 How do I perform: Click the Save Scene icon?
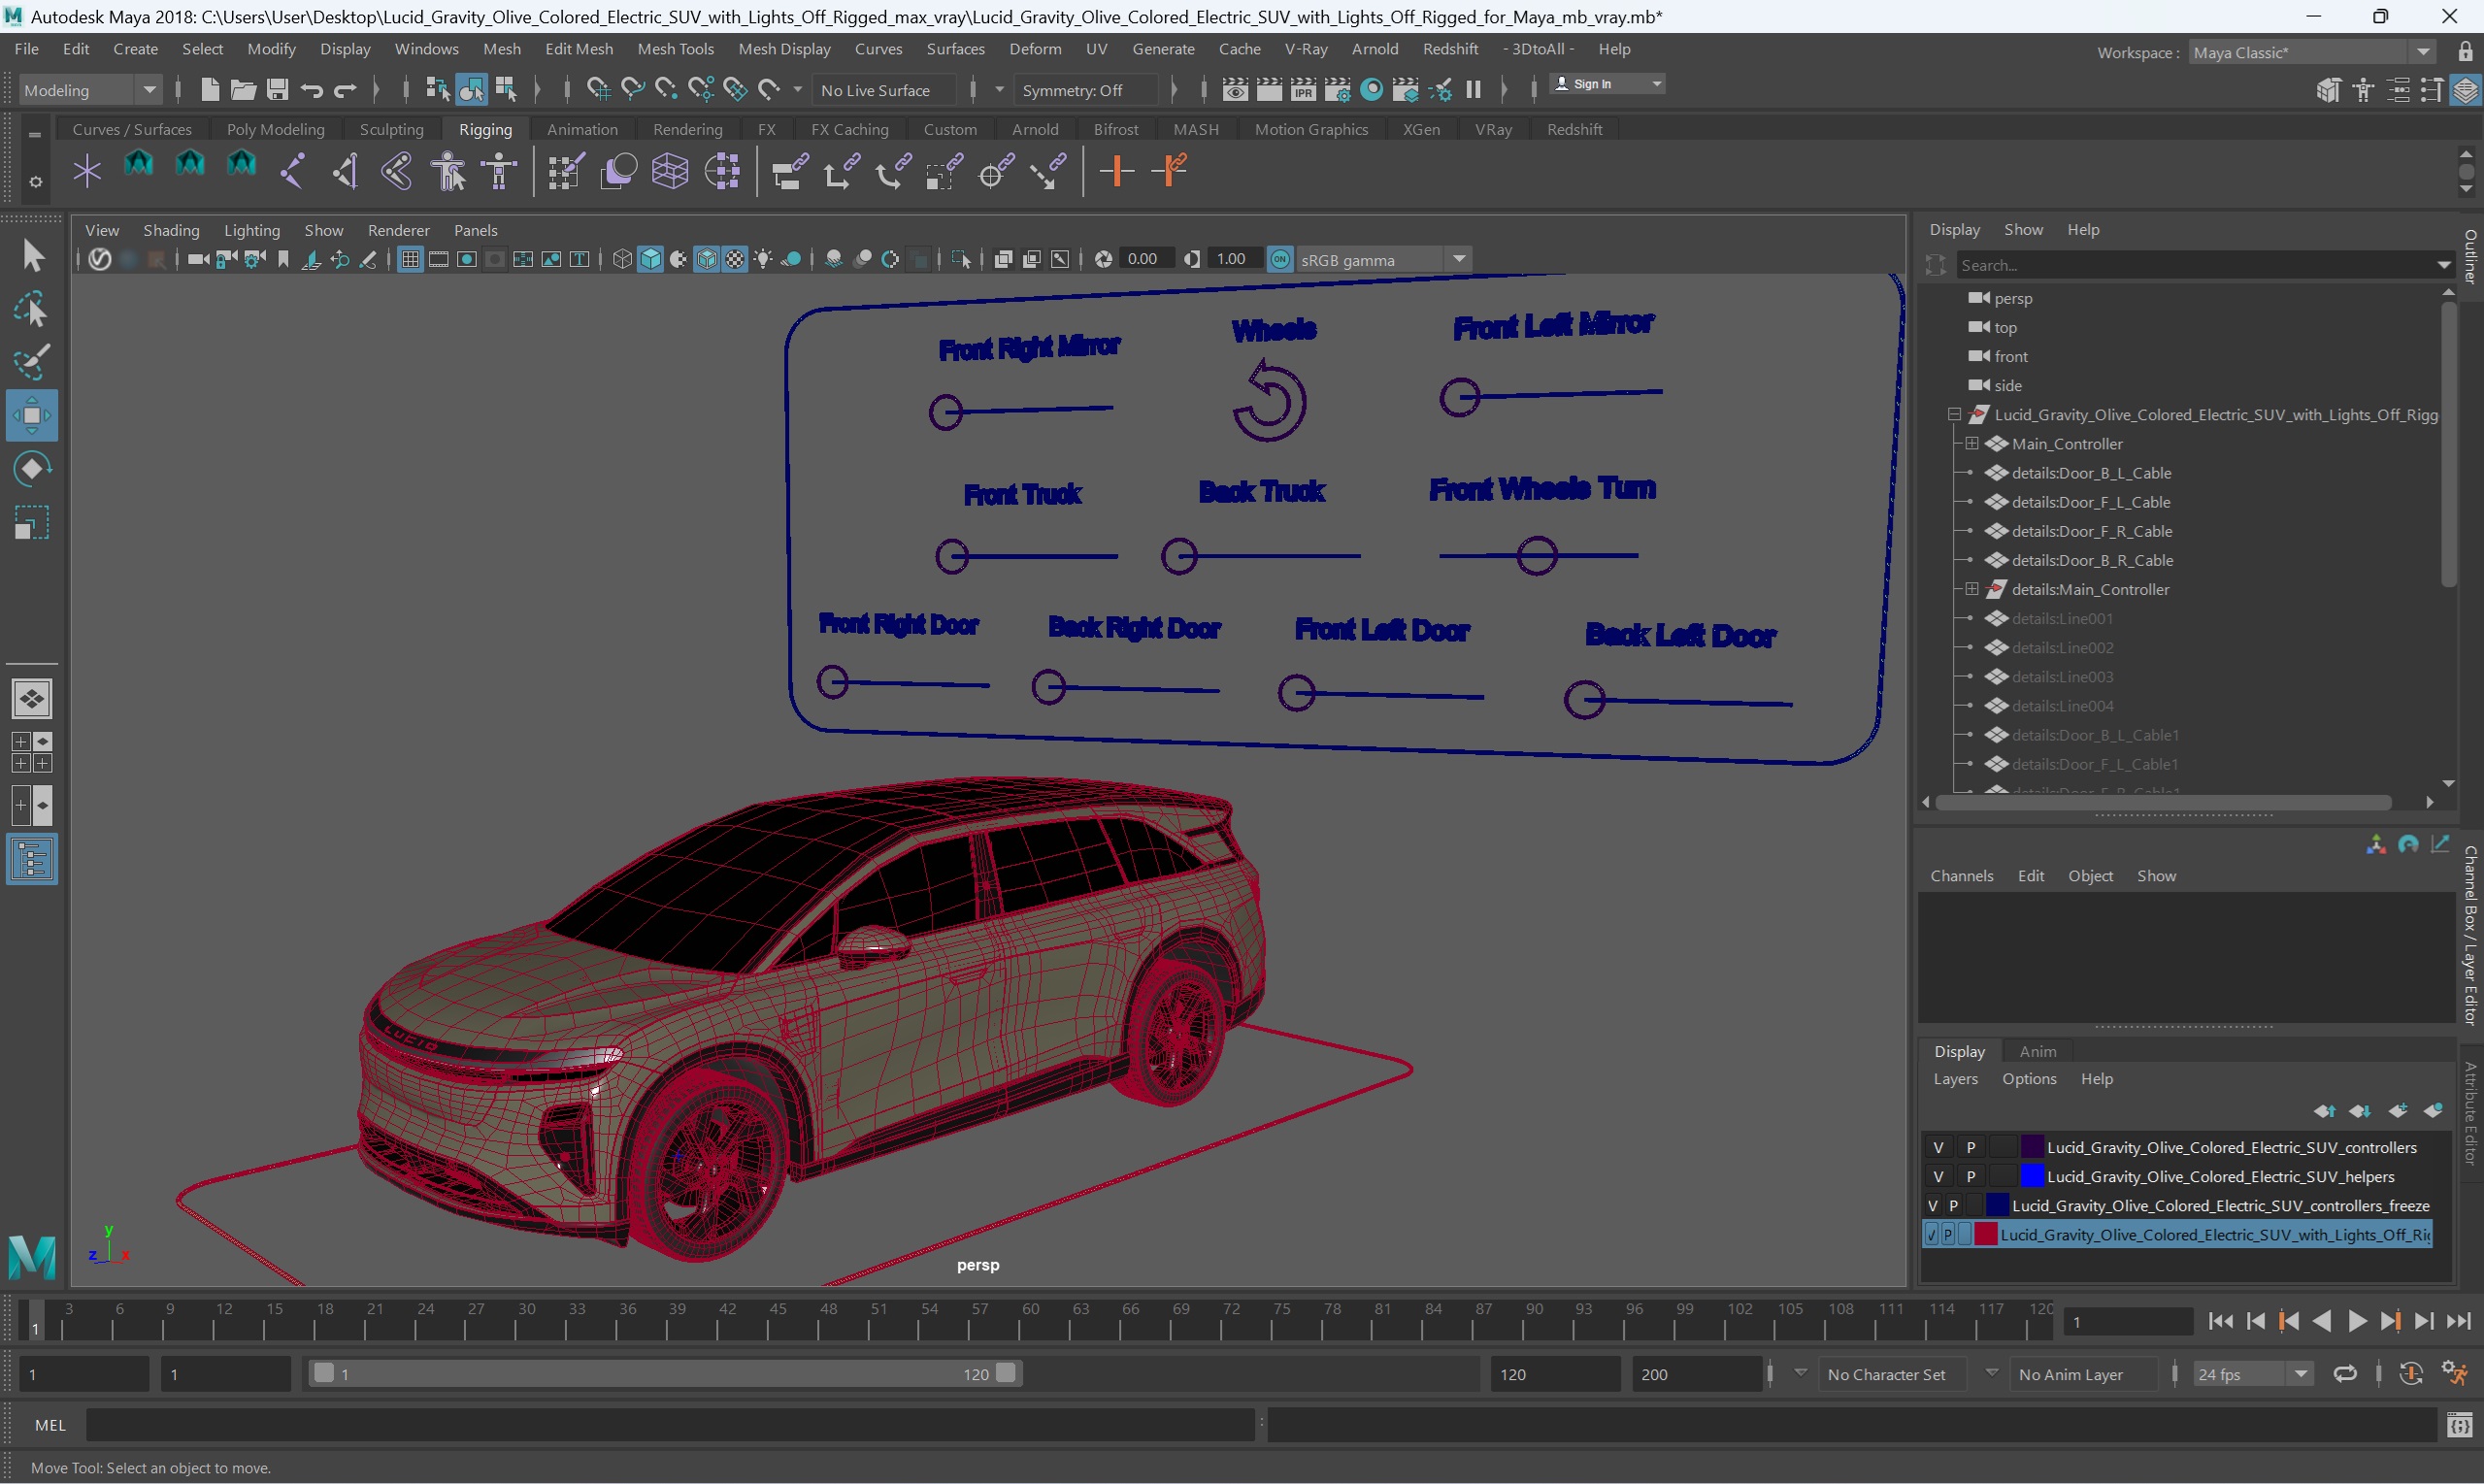[277, 90]
